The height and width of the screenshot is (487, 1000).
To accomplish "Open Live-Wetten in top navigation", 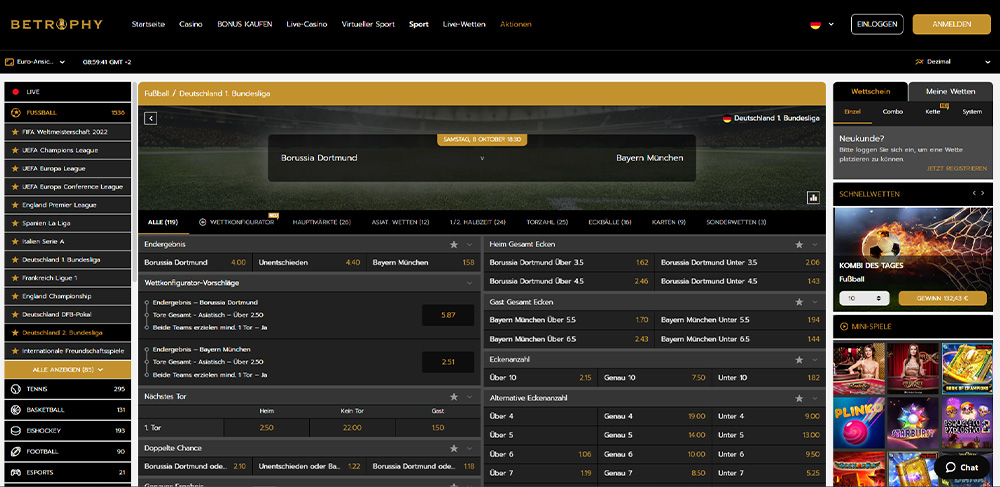I will pyautogui.click(x=464, y=24).
